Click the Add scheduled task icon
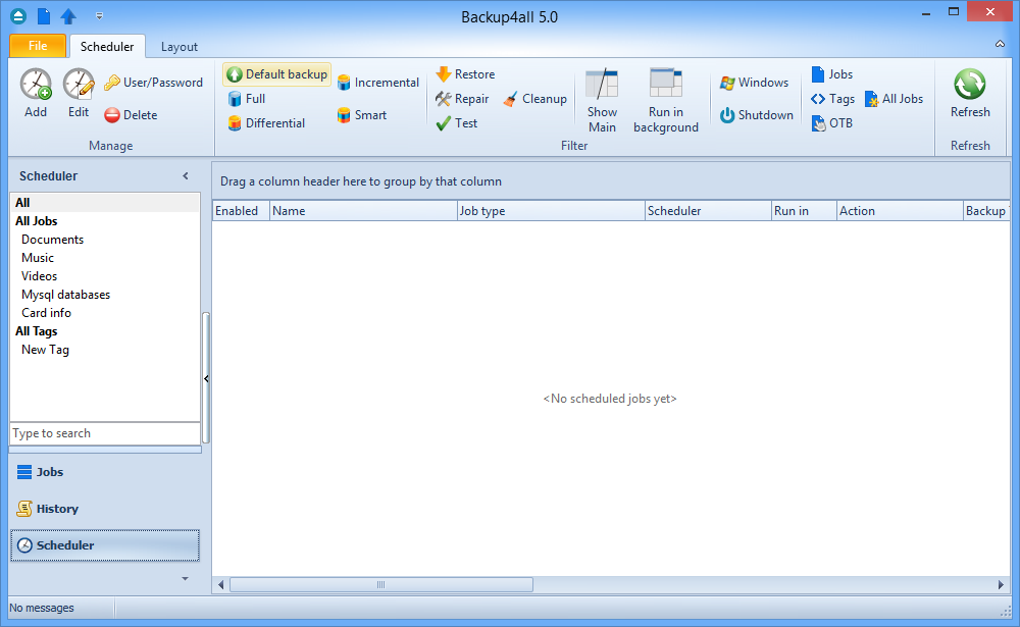The height and width of the screenshot is (627, 1020). click(36, 85)
